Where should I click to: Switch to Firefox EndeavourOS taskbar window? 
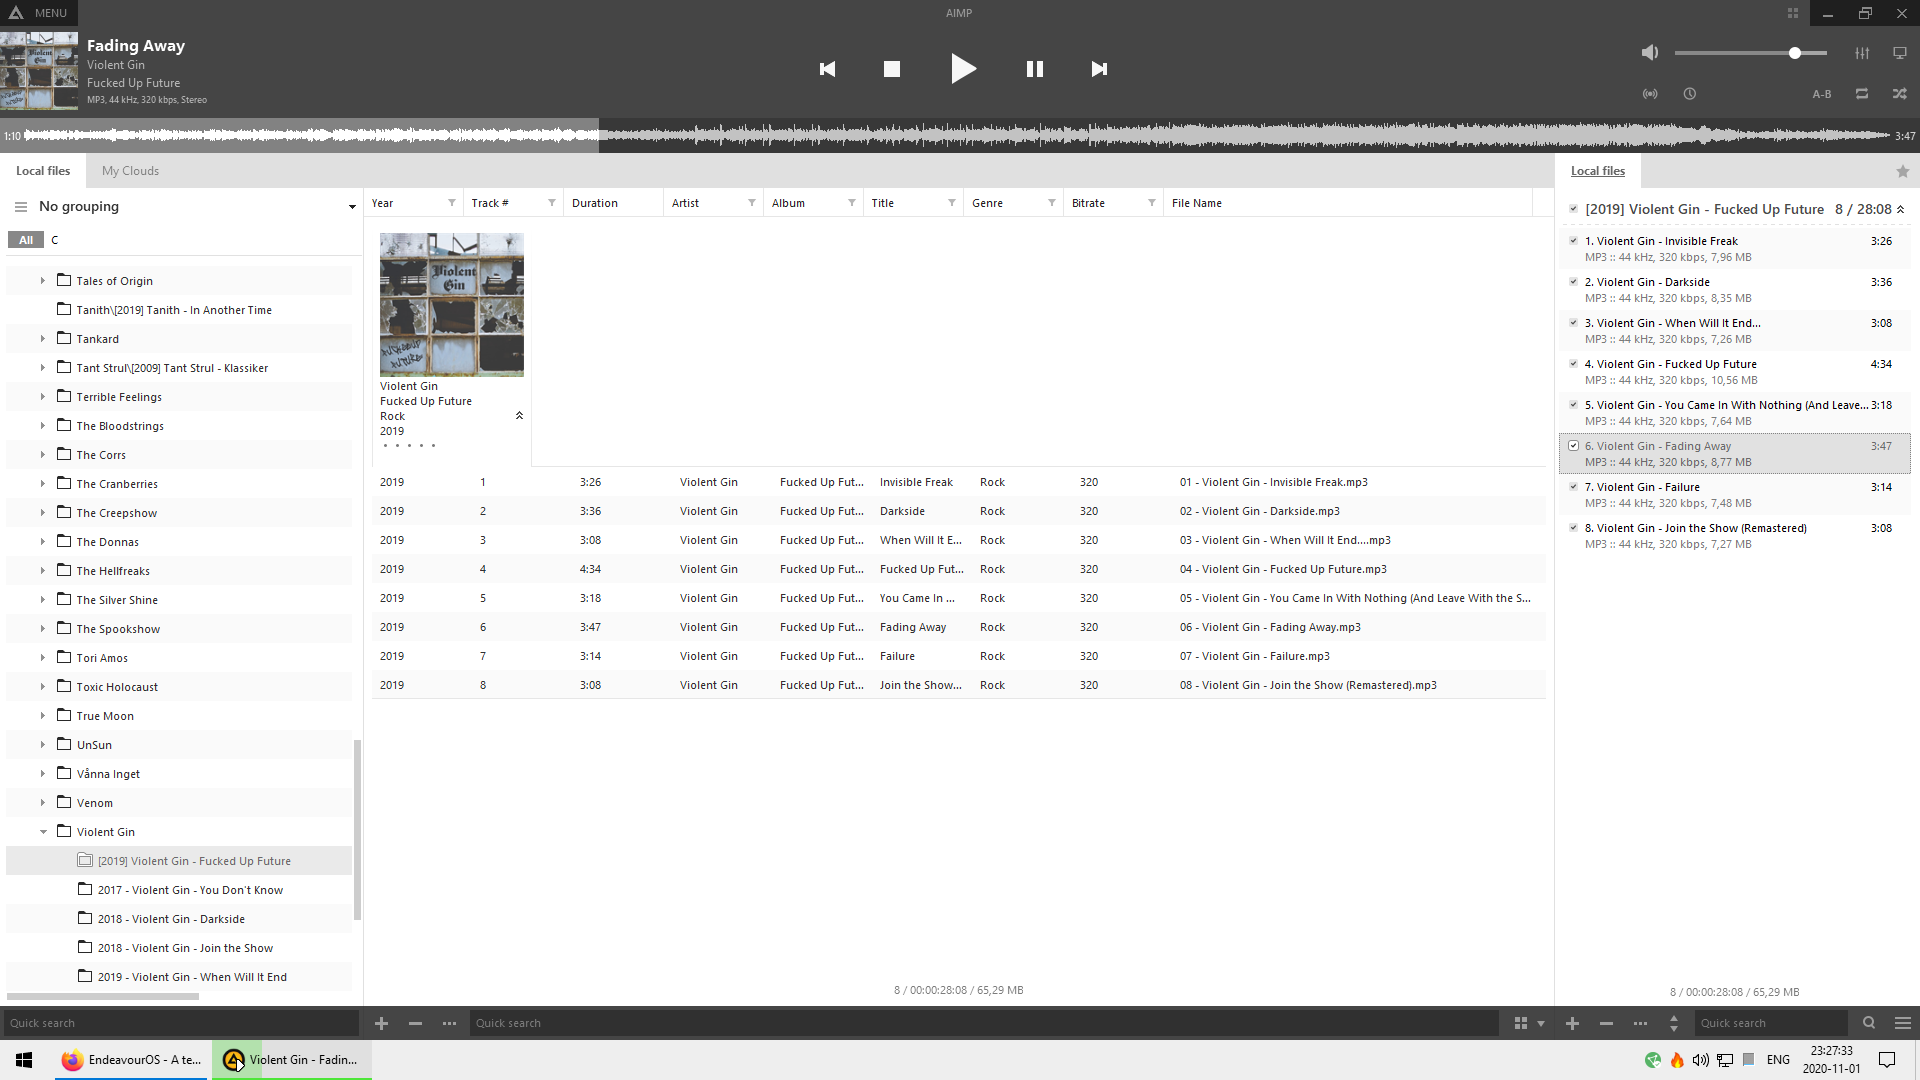(131, 1060)
